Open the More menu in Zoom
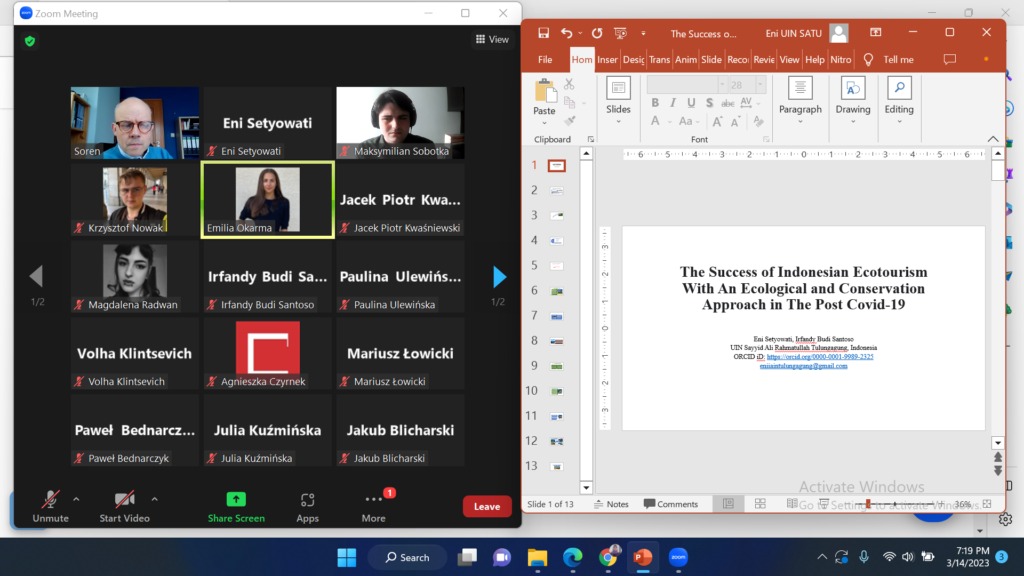 click(x=374, y=506)
